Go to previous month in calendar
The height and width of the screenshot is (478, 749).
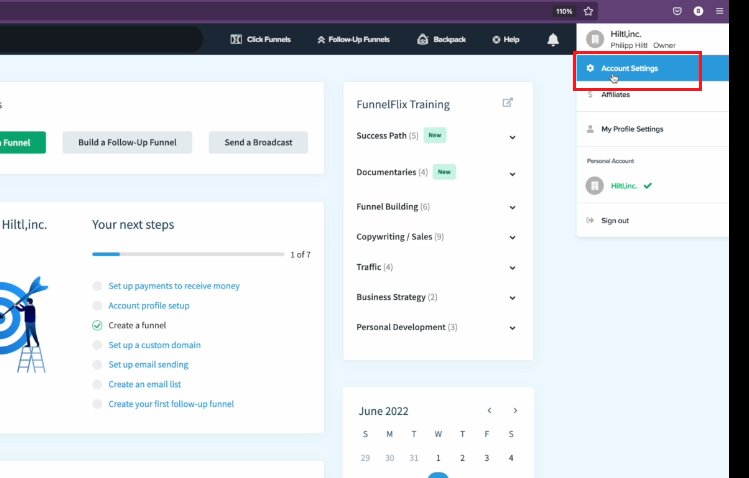(489, 411)
